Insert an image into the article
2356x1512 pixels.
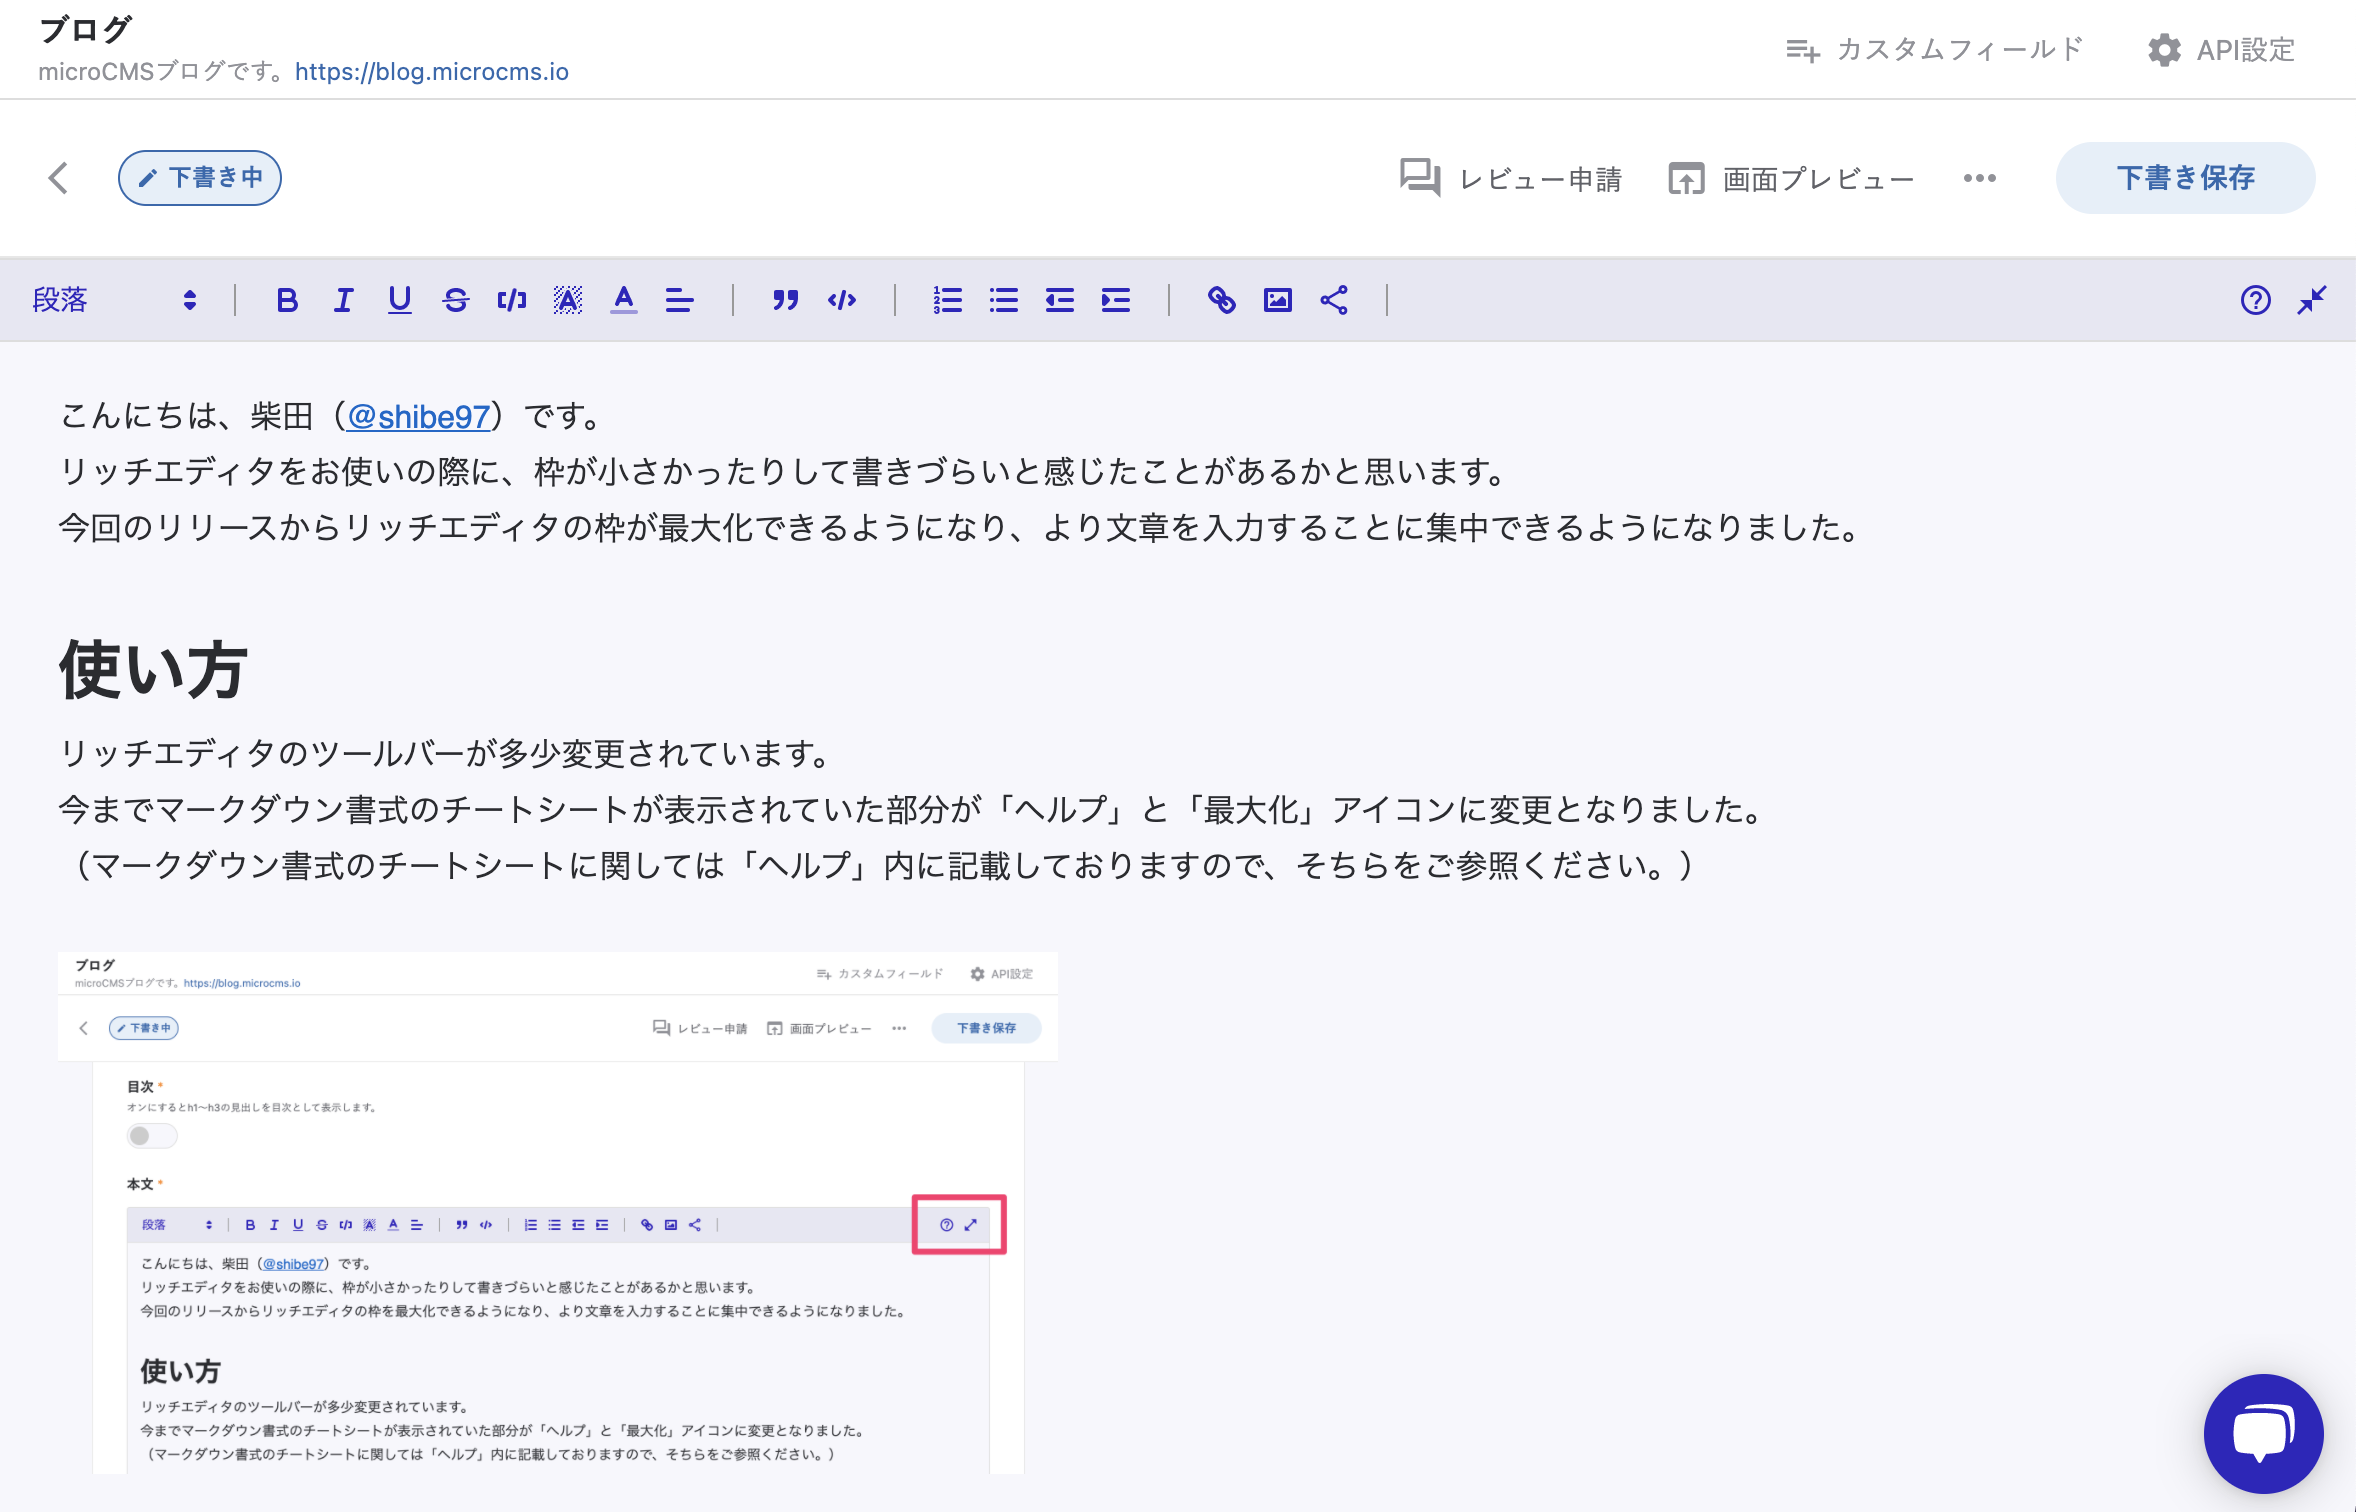1277,300
